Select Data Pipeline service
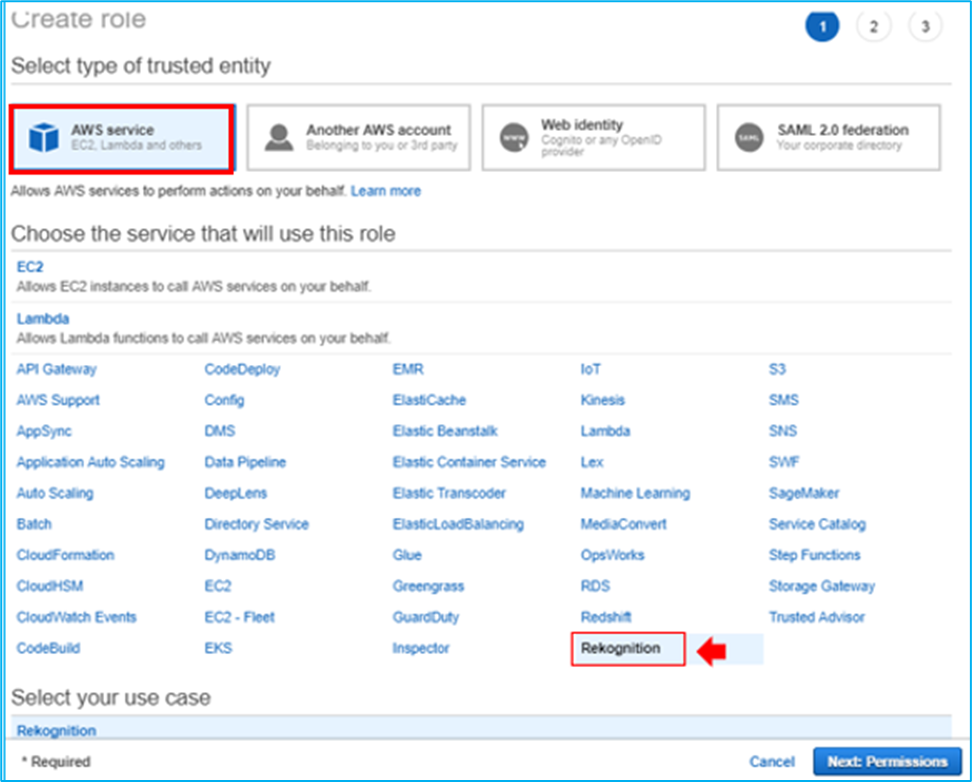This screenshot has width=972, height=782. (x=245, y=462)
